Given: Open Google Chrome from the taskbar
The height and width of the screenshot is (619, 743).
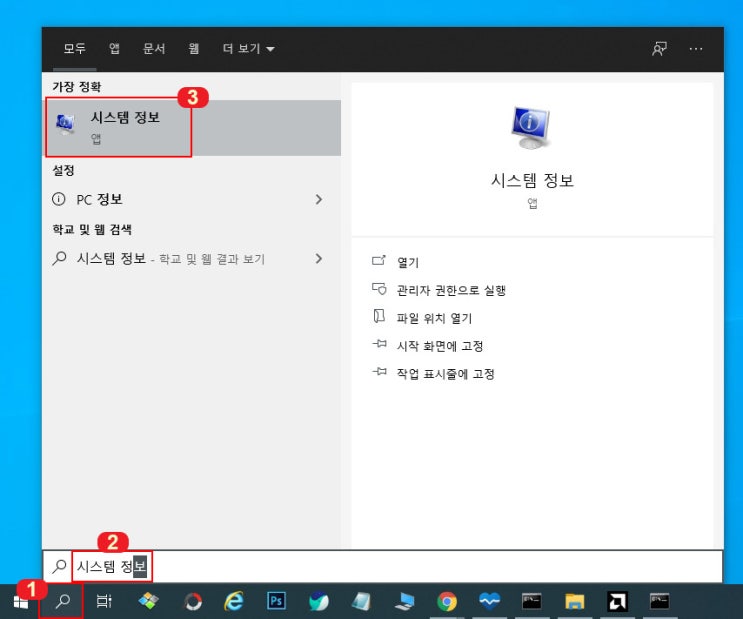Looking at the screenshot, I should pyautogui.click(x=447, y=601).
